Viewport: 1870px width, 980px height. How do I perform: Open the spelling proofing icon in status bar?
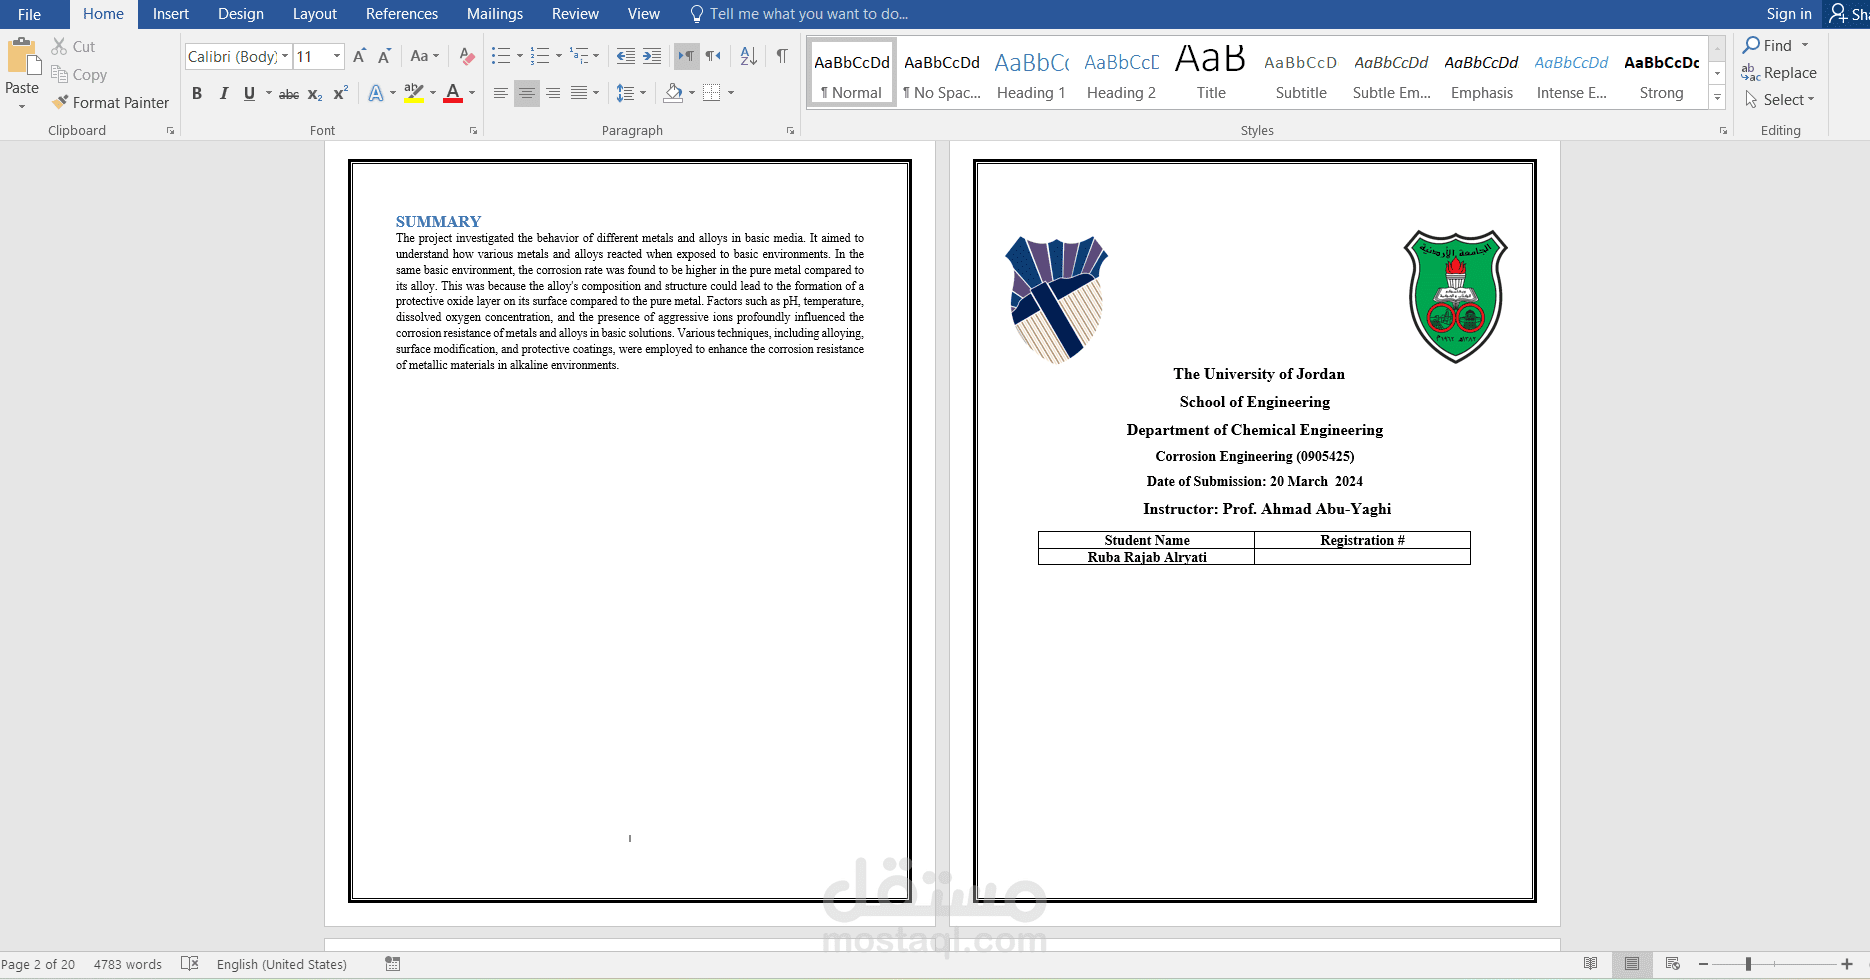coord(190,964)
